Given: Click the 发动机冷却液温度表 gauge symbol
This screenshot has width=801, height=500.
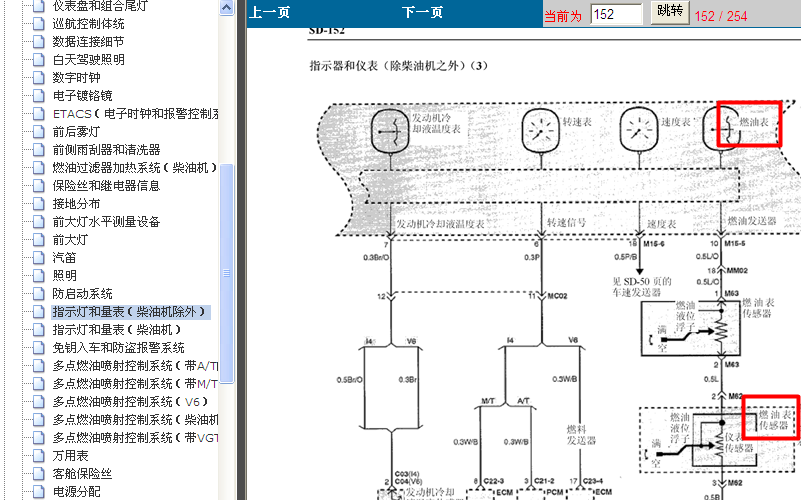Looking at the screenshot, I should point(390,131).
